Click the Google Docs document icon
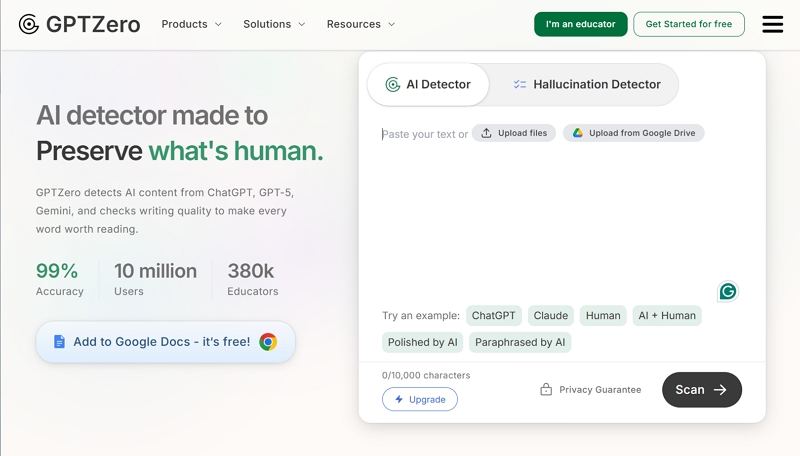The image size is (800, 456). pos(59,342)
